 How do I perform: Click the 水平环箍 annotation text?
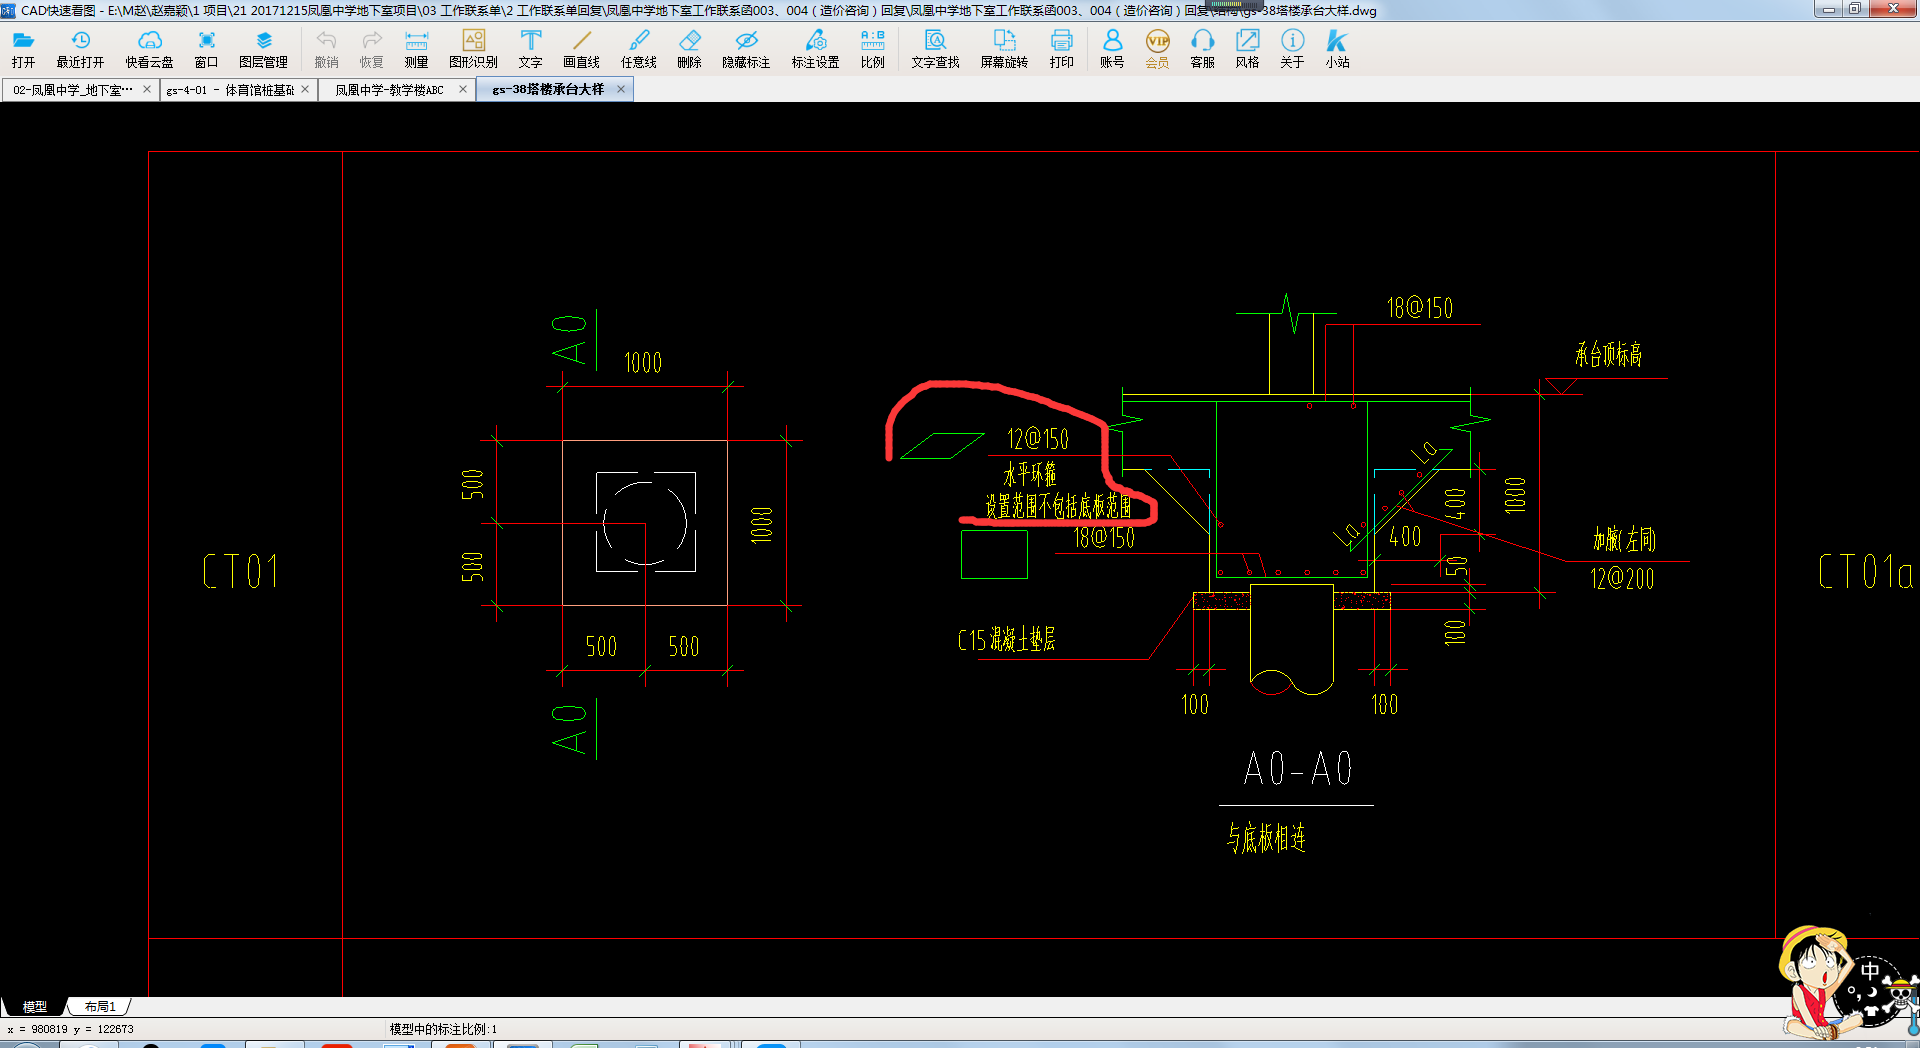click(x=1030, y=474)
